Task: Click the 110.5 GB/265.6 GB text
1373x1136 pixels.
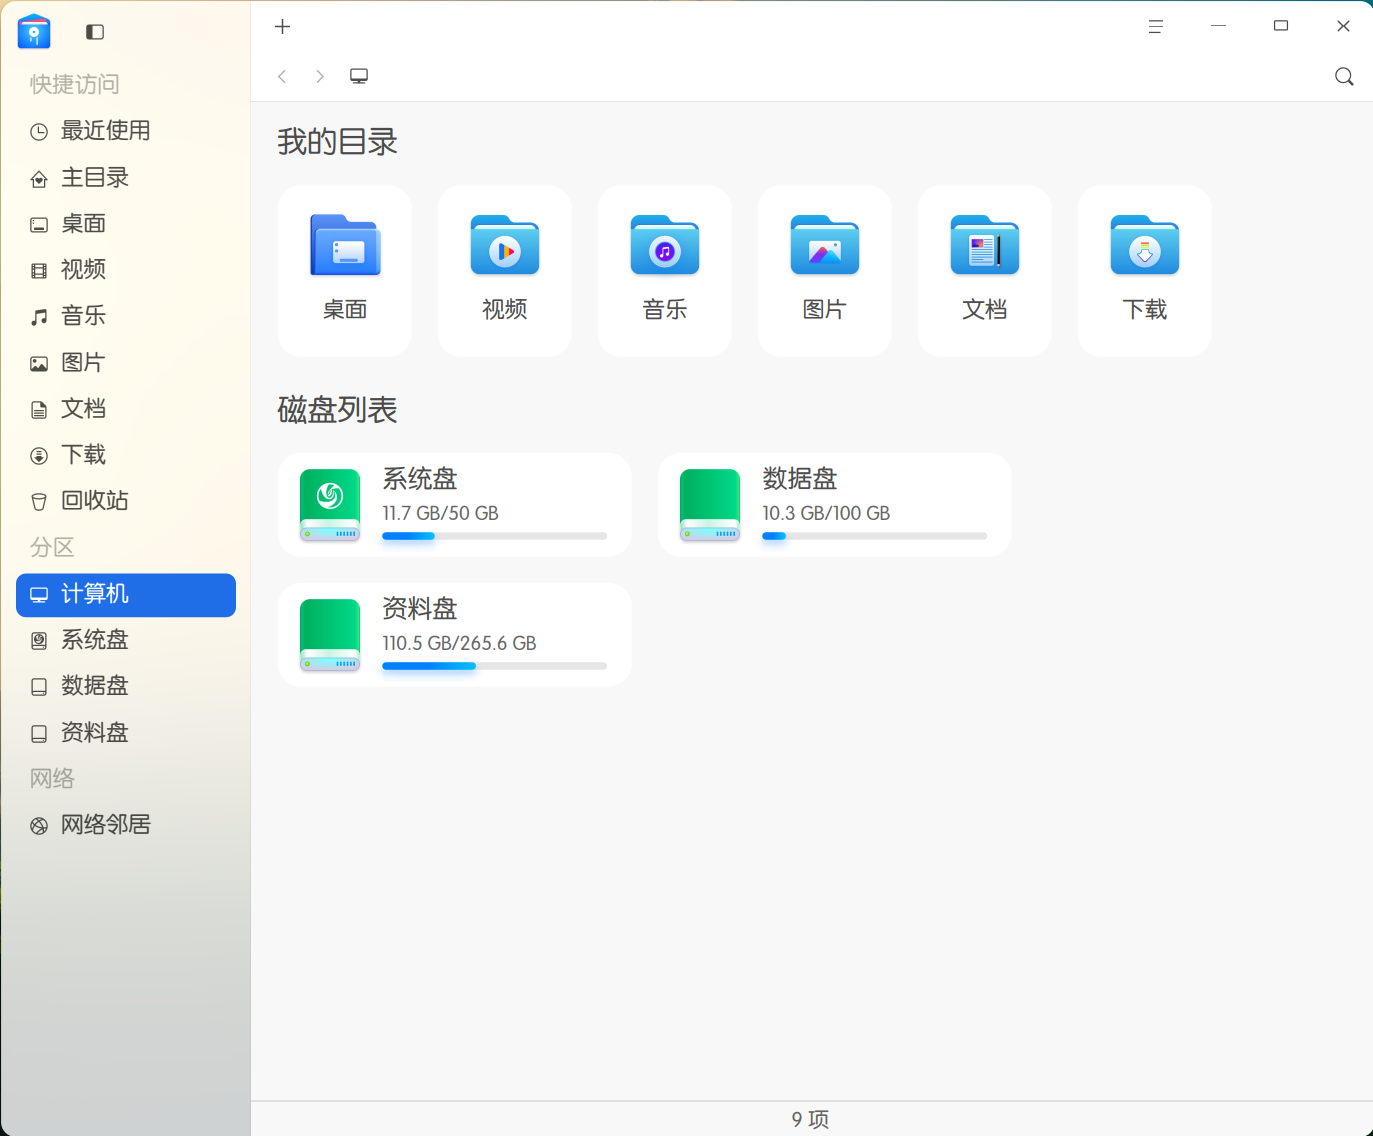Action: click(x=459, y=643)
